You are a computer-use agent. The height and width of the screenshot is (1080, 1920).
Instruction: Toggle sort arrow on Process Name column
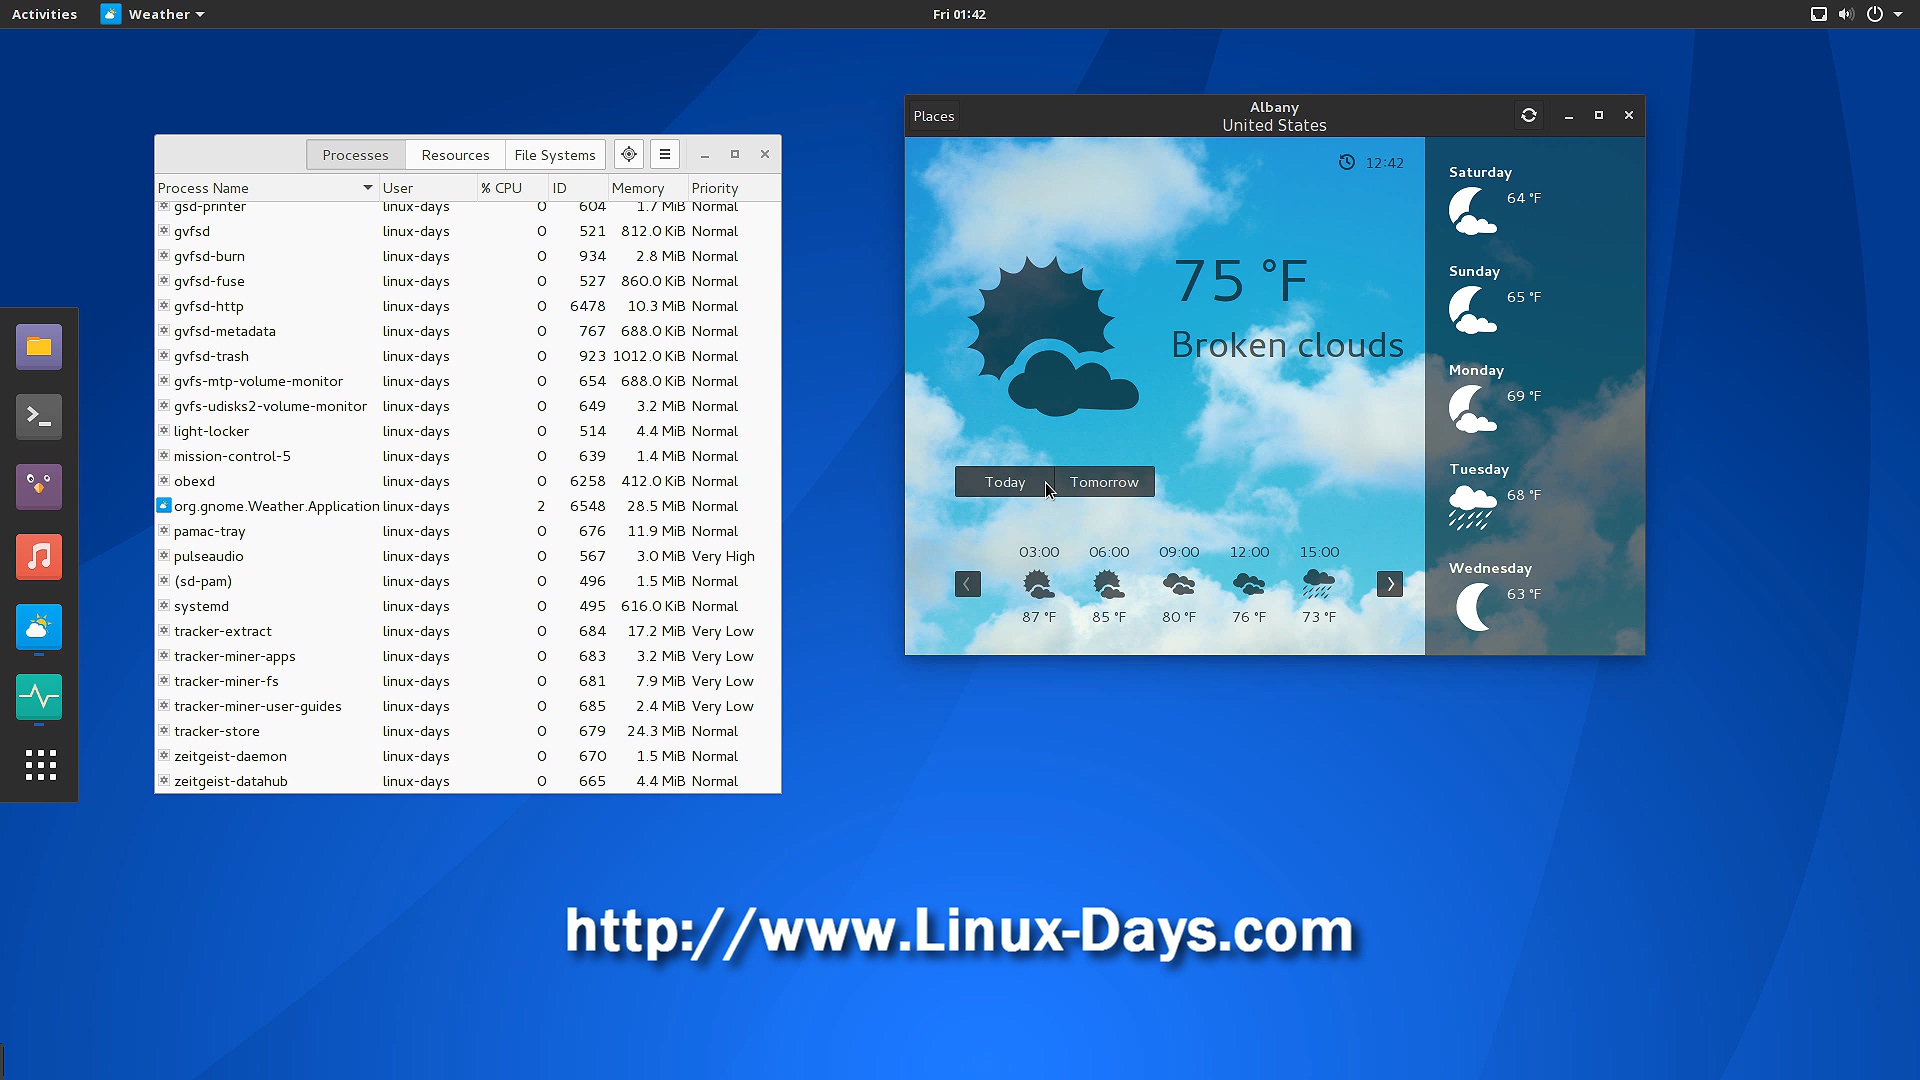coord(368,188)
